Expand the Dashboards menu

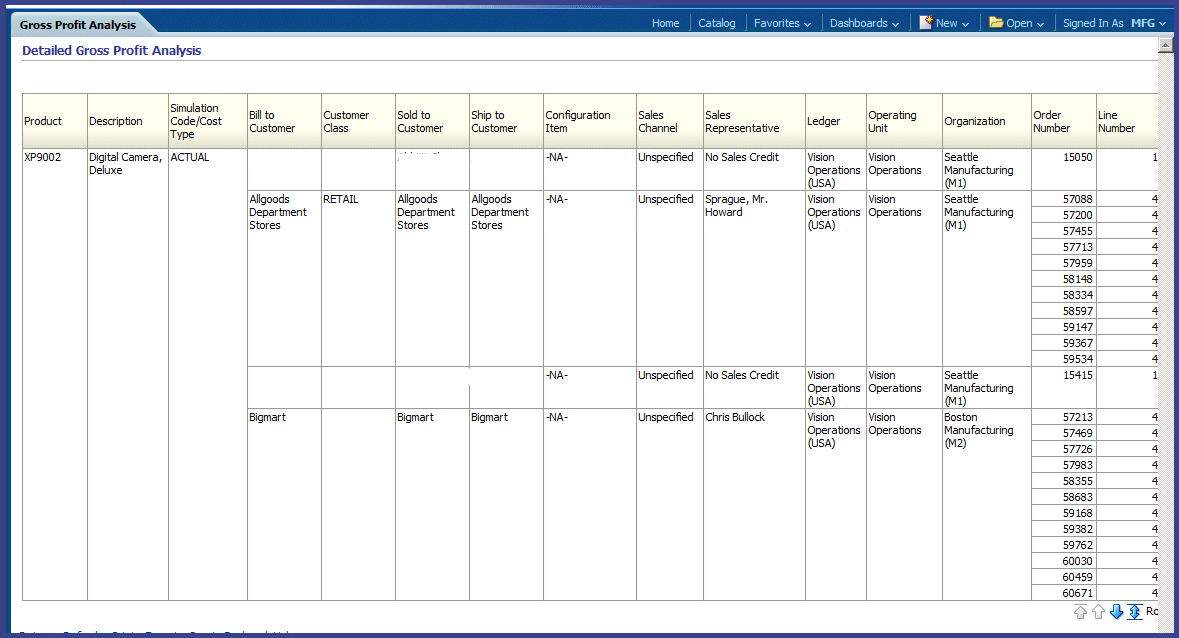click(x=864, y=23)
